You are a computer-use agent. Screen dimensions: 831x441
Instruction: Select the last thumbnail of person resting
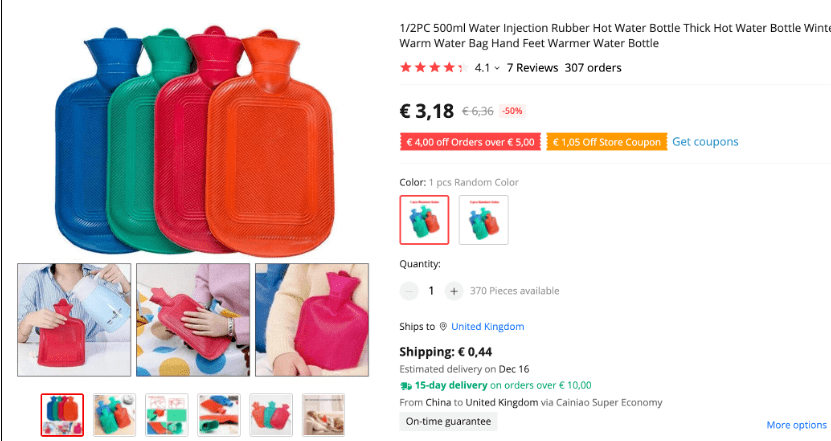pyautogui.click(x=323, y=415)
